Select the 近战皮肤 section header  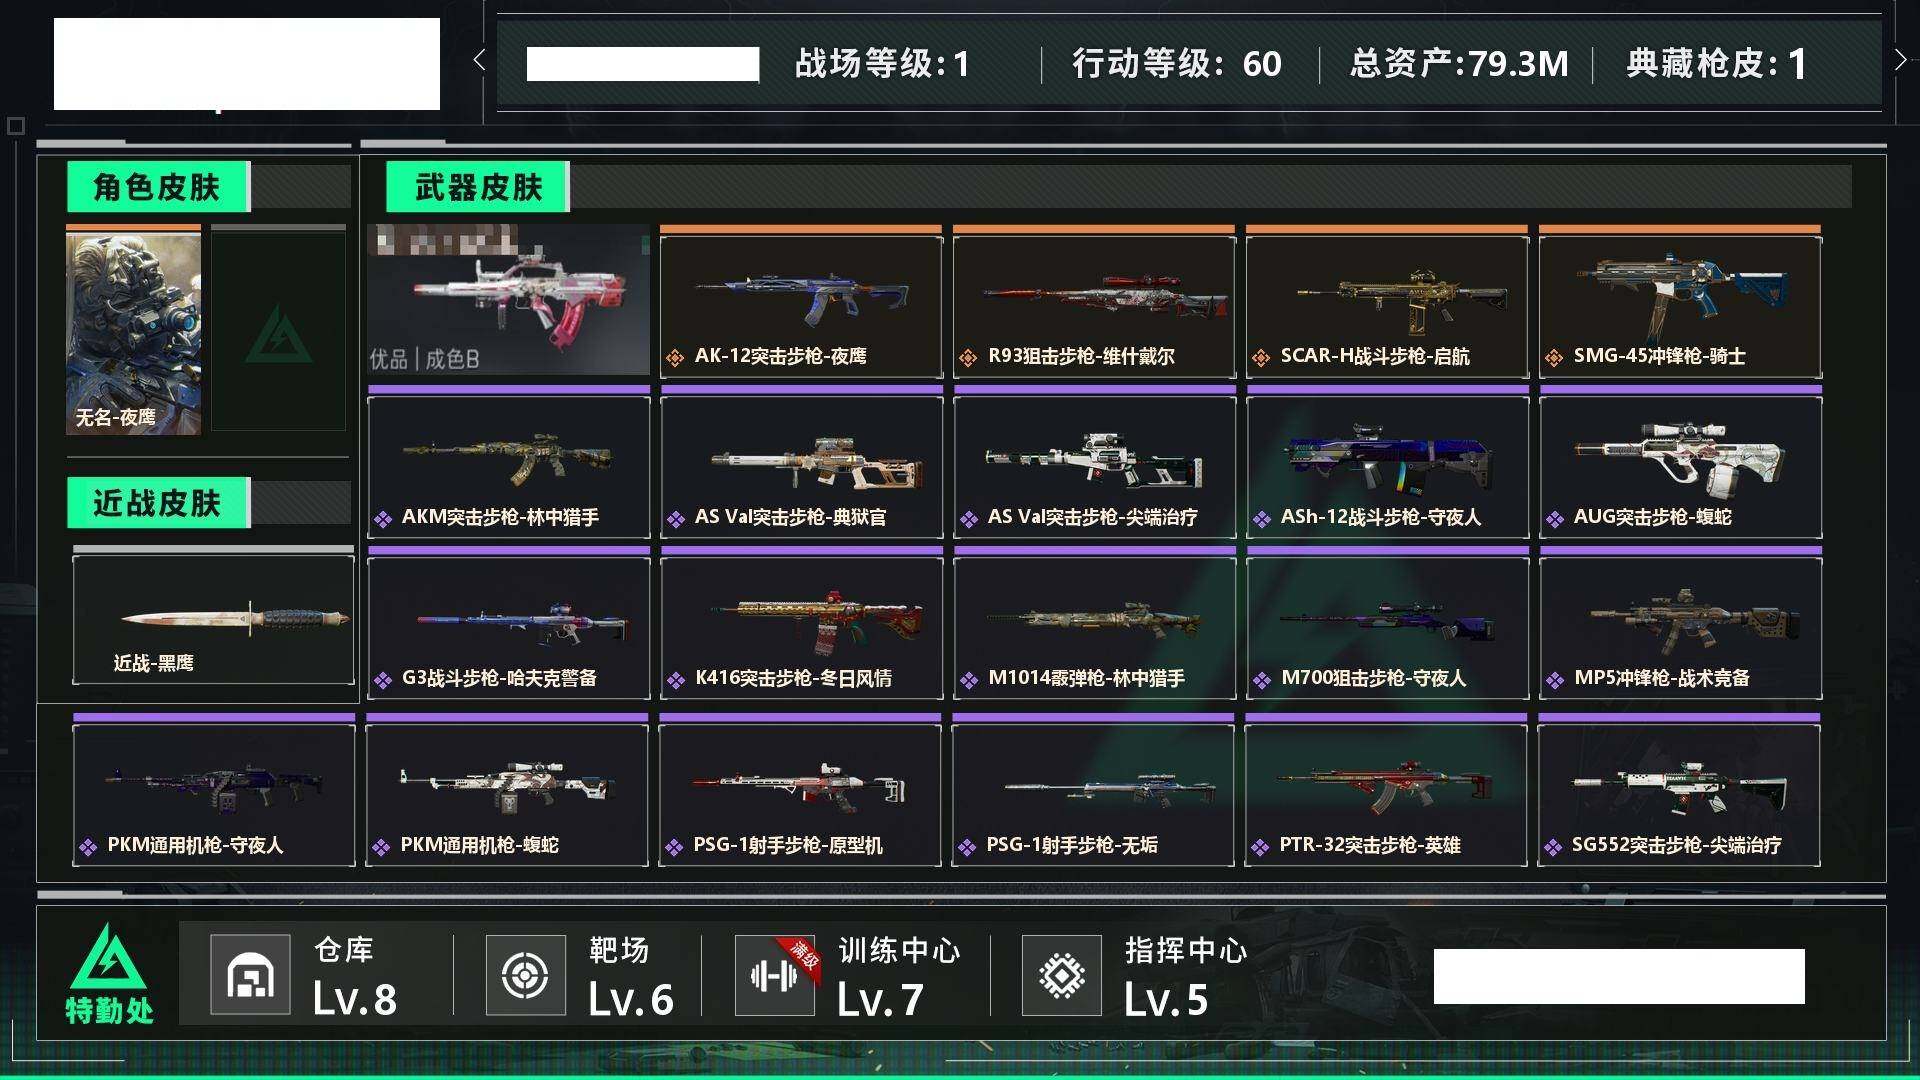pyautogui.click(x=158, y=502)
